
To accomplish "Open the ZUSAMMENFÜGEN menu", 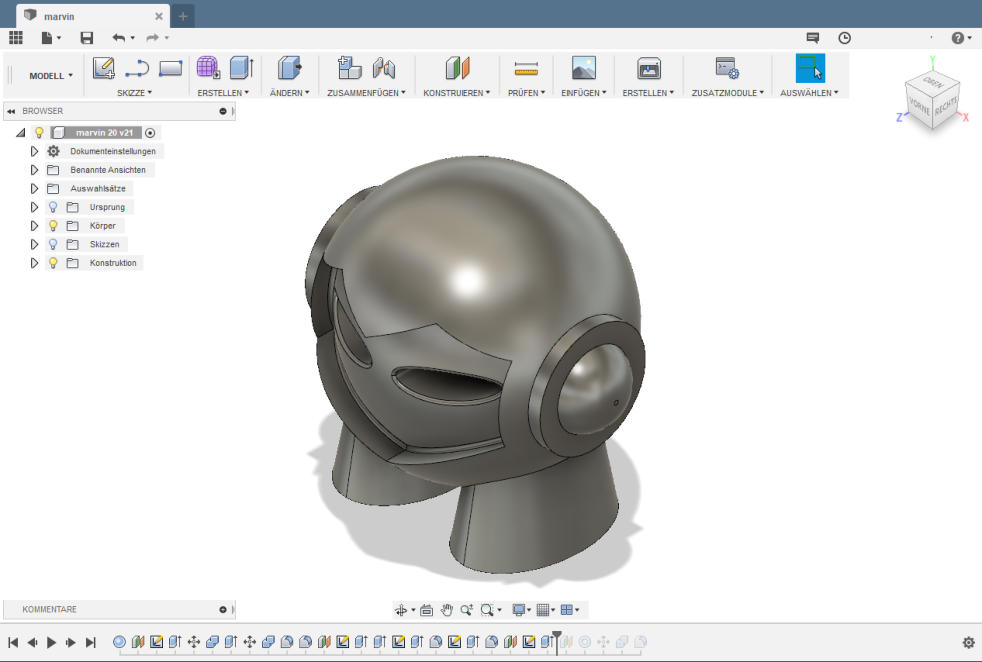I will pos(366,93).
